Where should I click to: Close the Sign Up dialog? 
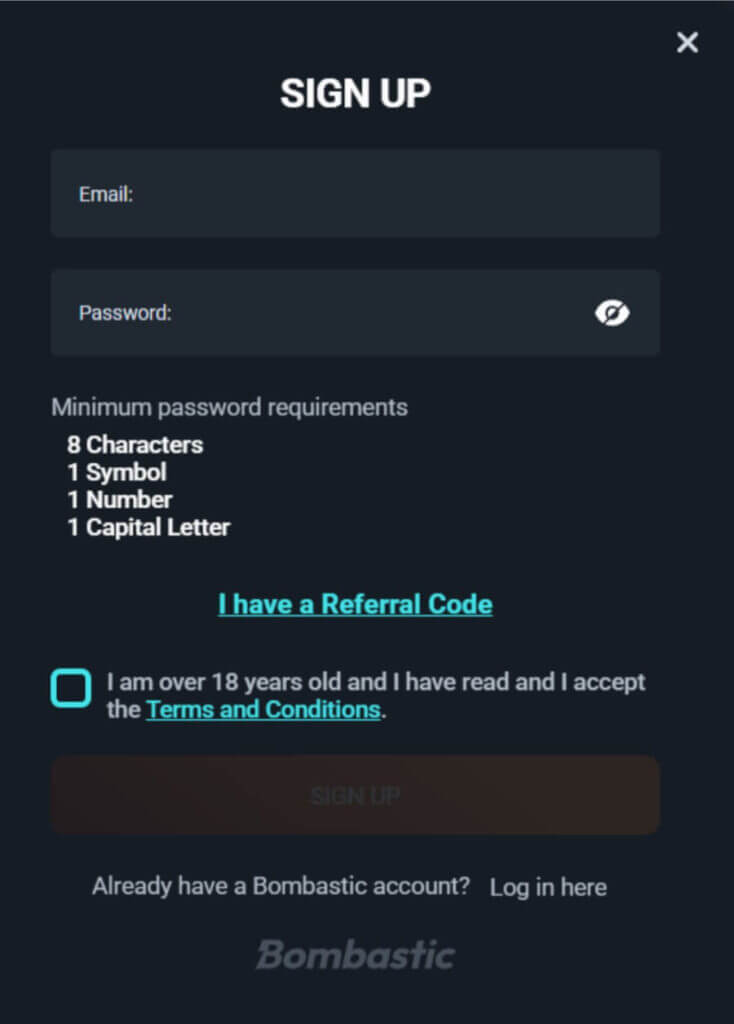[687, 42]
